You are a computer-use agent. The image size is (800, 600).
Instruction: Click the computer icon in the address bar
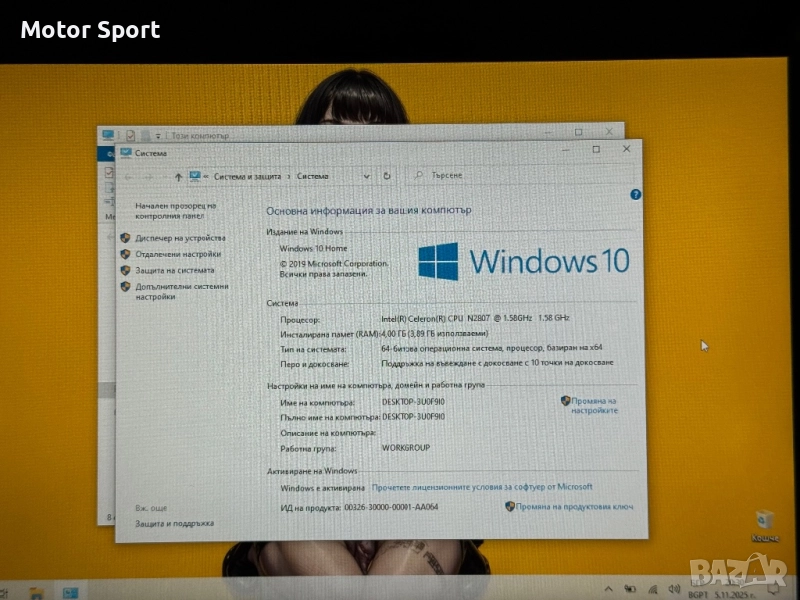195,176
